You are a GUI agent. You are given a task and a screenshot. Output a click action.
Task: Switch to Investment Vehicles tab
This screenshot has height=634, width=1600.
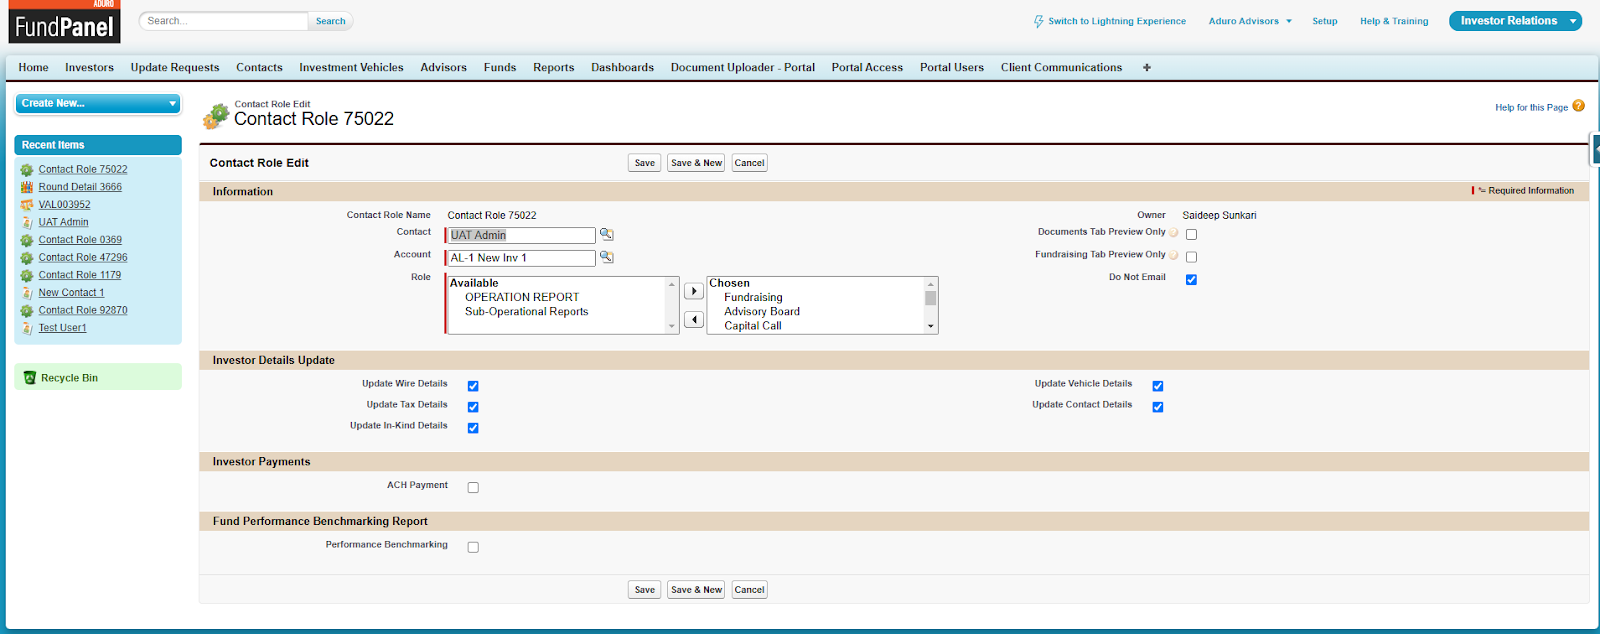tap(351, 67)
